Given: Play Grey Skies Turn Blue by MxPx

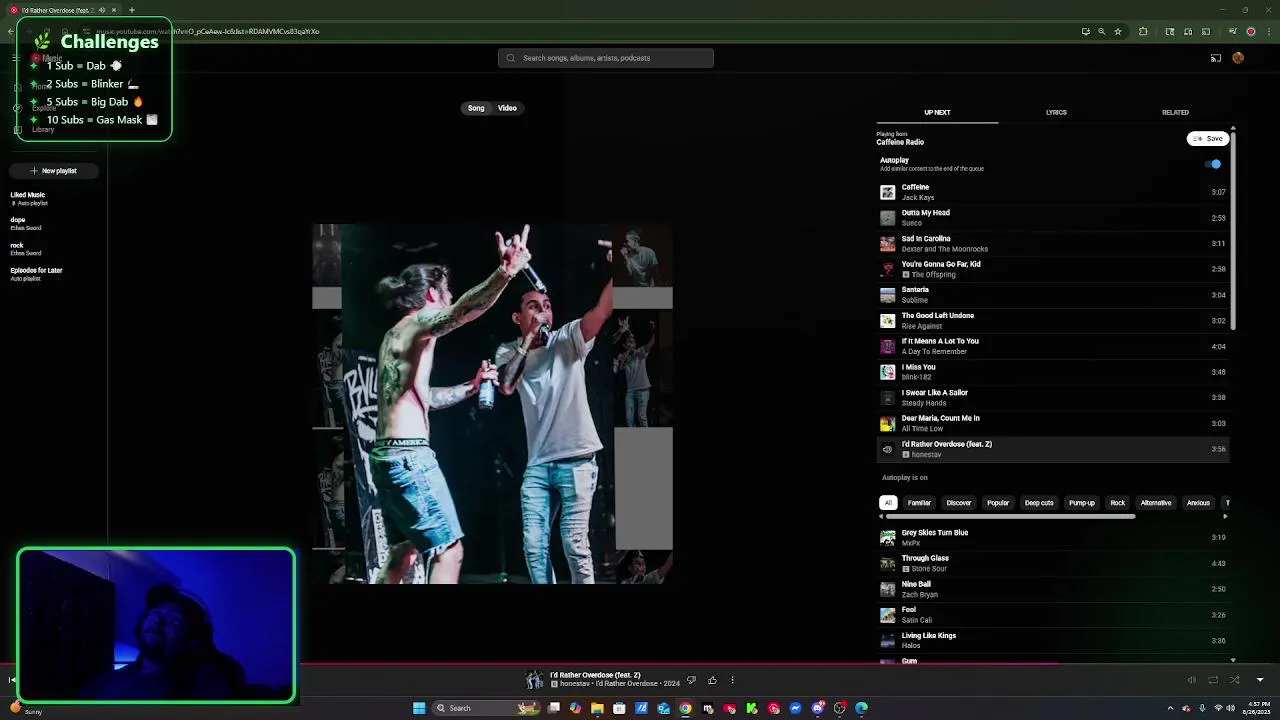Looking at the screenshot, I should coord(1052,538).
